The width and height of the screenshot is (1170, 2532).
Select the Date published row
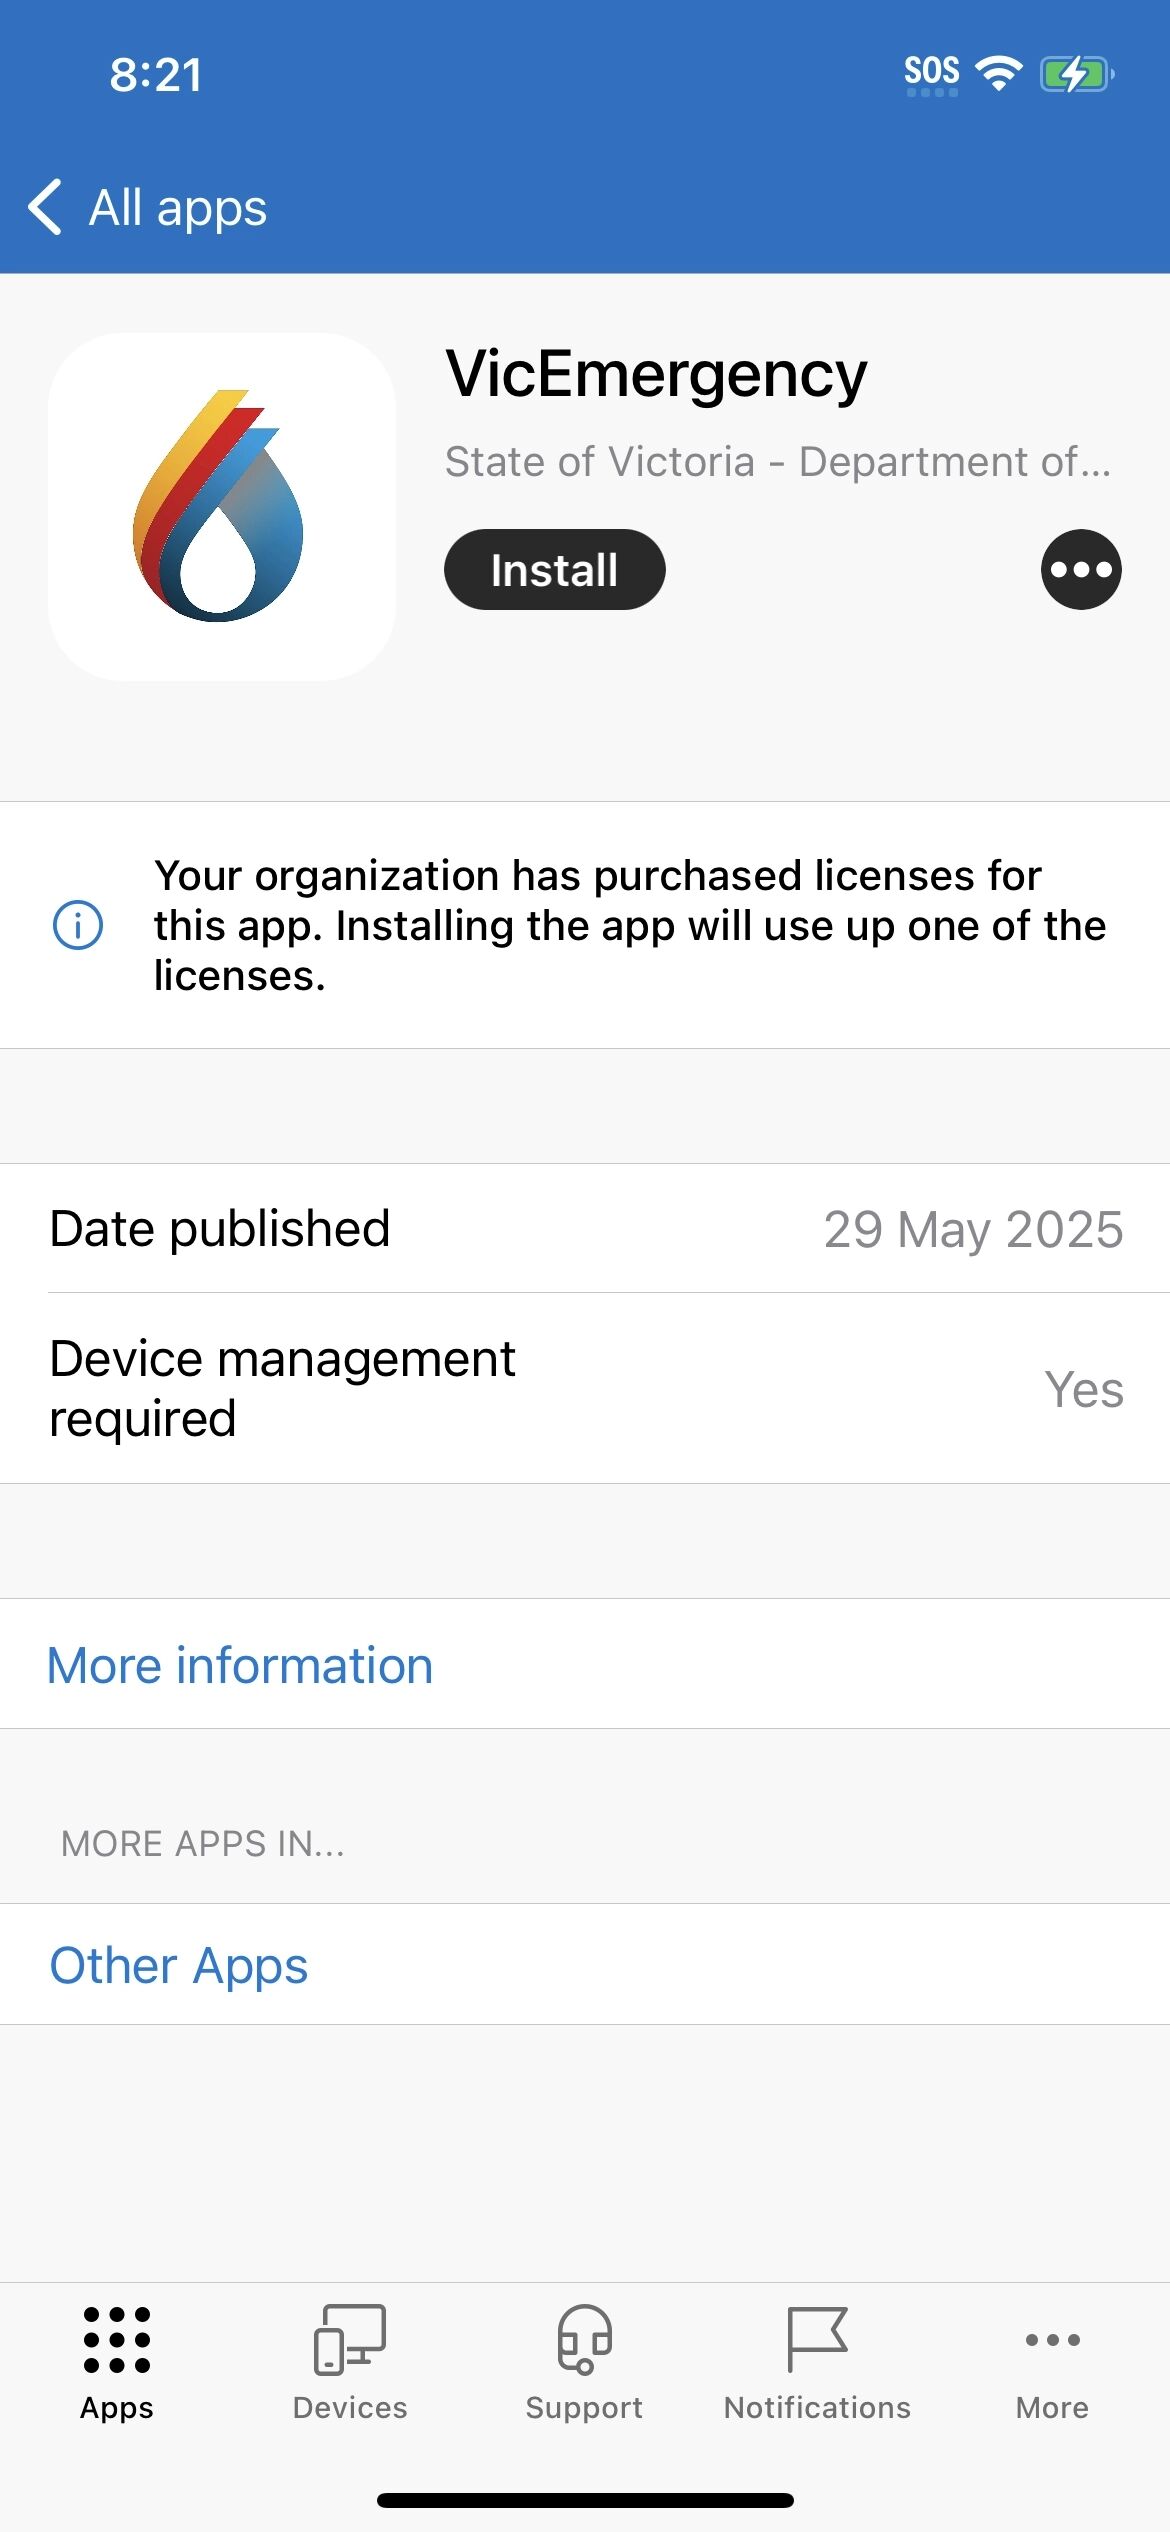pyautogui.click(x=585, y=1228)
